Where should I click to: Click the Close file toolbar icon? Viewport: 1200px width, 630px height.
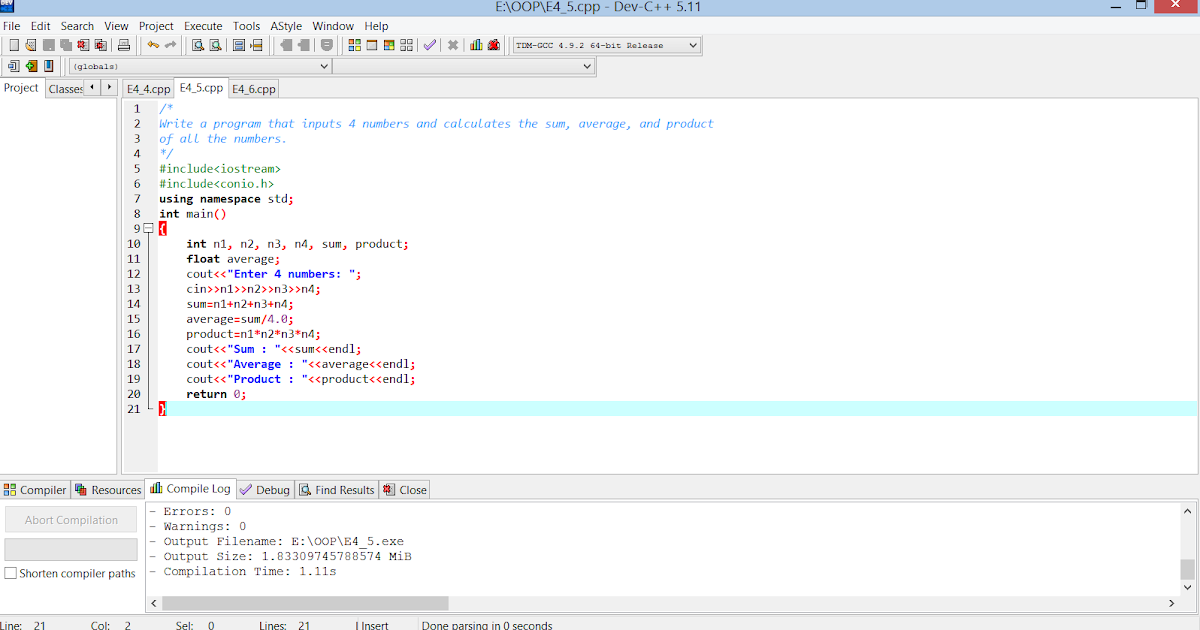(x=83, y=45)
